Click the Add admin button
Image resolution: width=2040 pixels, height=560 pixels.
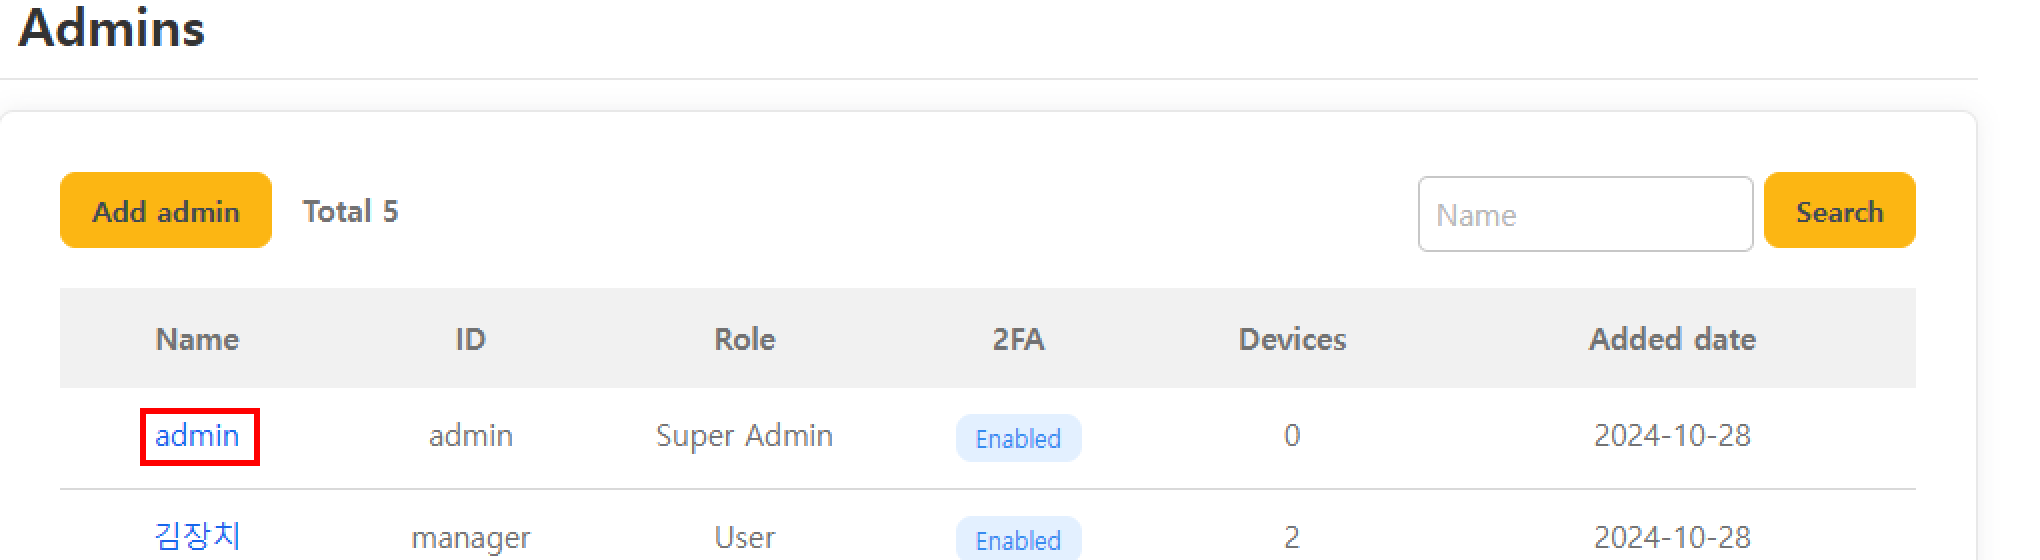click(x=166, y=211)
